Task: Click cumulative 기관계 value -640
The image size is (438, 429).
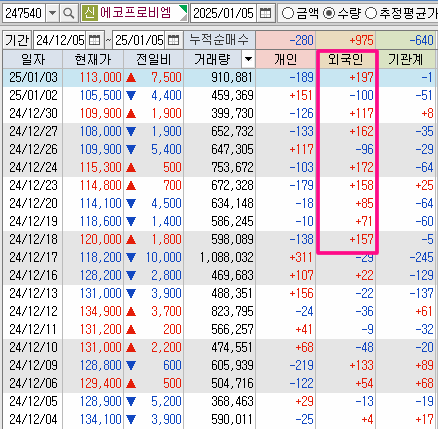Action: pyautogui.click(x=421, y=40)
